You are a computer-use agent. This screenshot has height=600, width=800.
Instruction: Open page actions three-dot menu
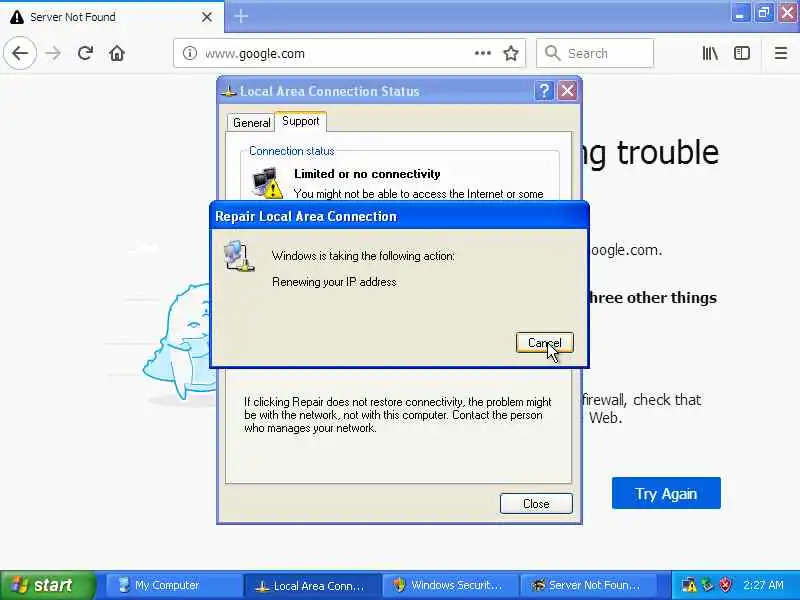coord(482,53)
